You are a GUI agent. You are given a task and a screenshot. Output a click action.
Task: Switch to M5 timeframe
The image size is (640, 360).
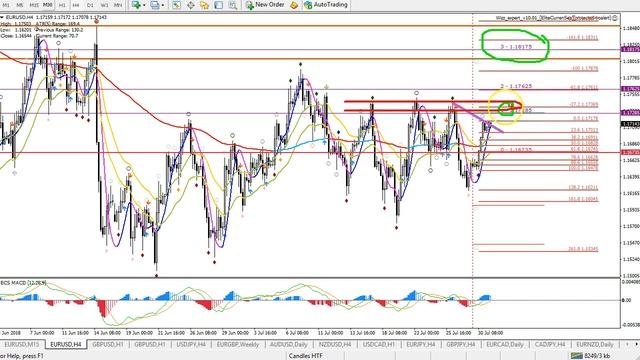[x=20, y=5]
